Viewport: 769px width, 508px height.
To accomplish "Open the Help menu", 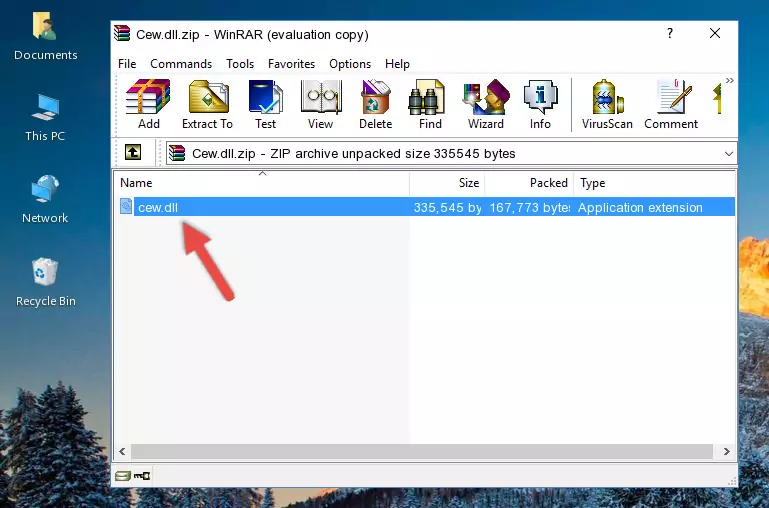I will tap(397, 64).
